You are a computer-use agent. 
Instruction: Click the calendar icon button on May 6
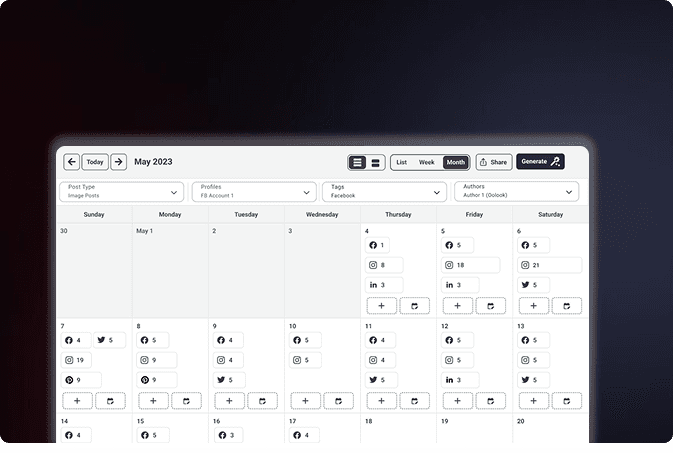coord(567,306)
